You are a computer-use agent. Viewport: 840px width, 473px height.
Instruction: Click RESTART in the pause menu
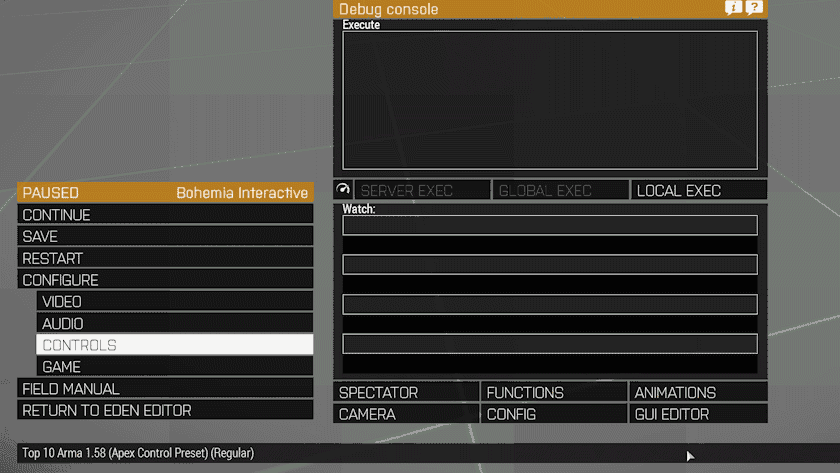165,258
